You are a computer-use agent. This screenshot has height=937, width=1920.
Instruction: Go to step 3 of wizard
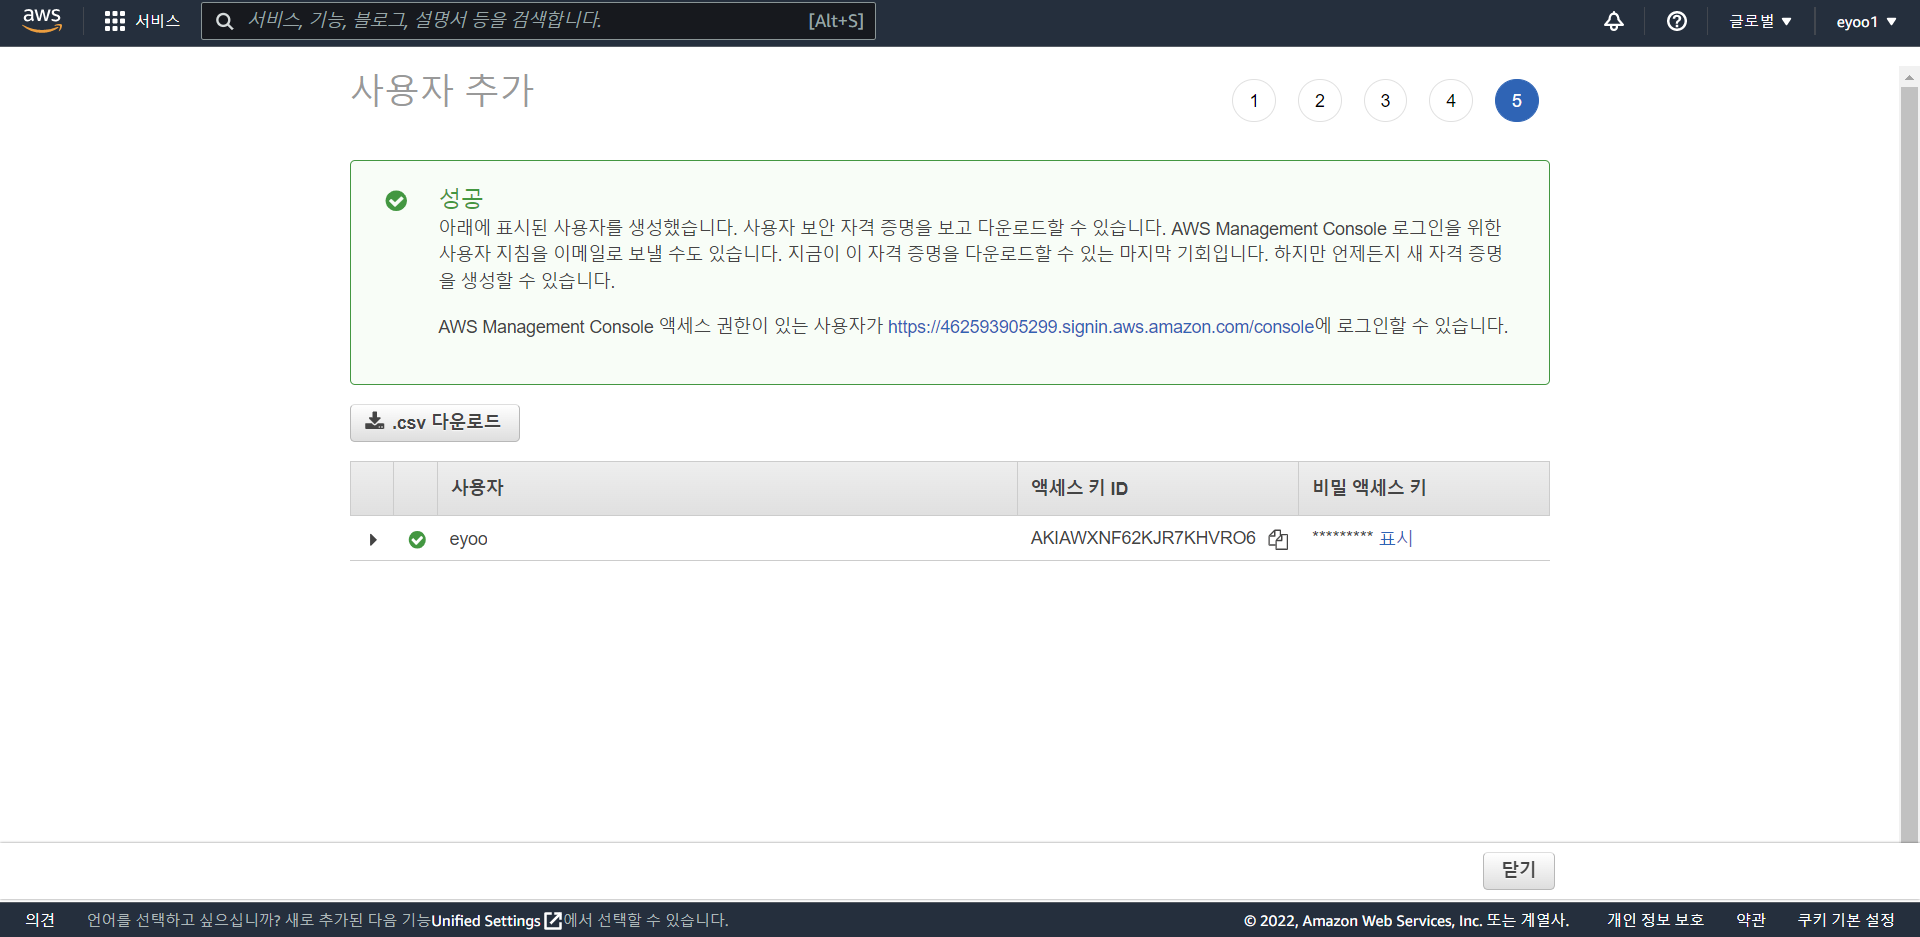pos(1385,101)
